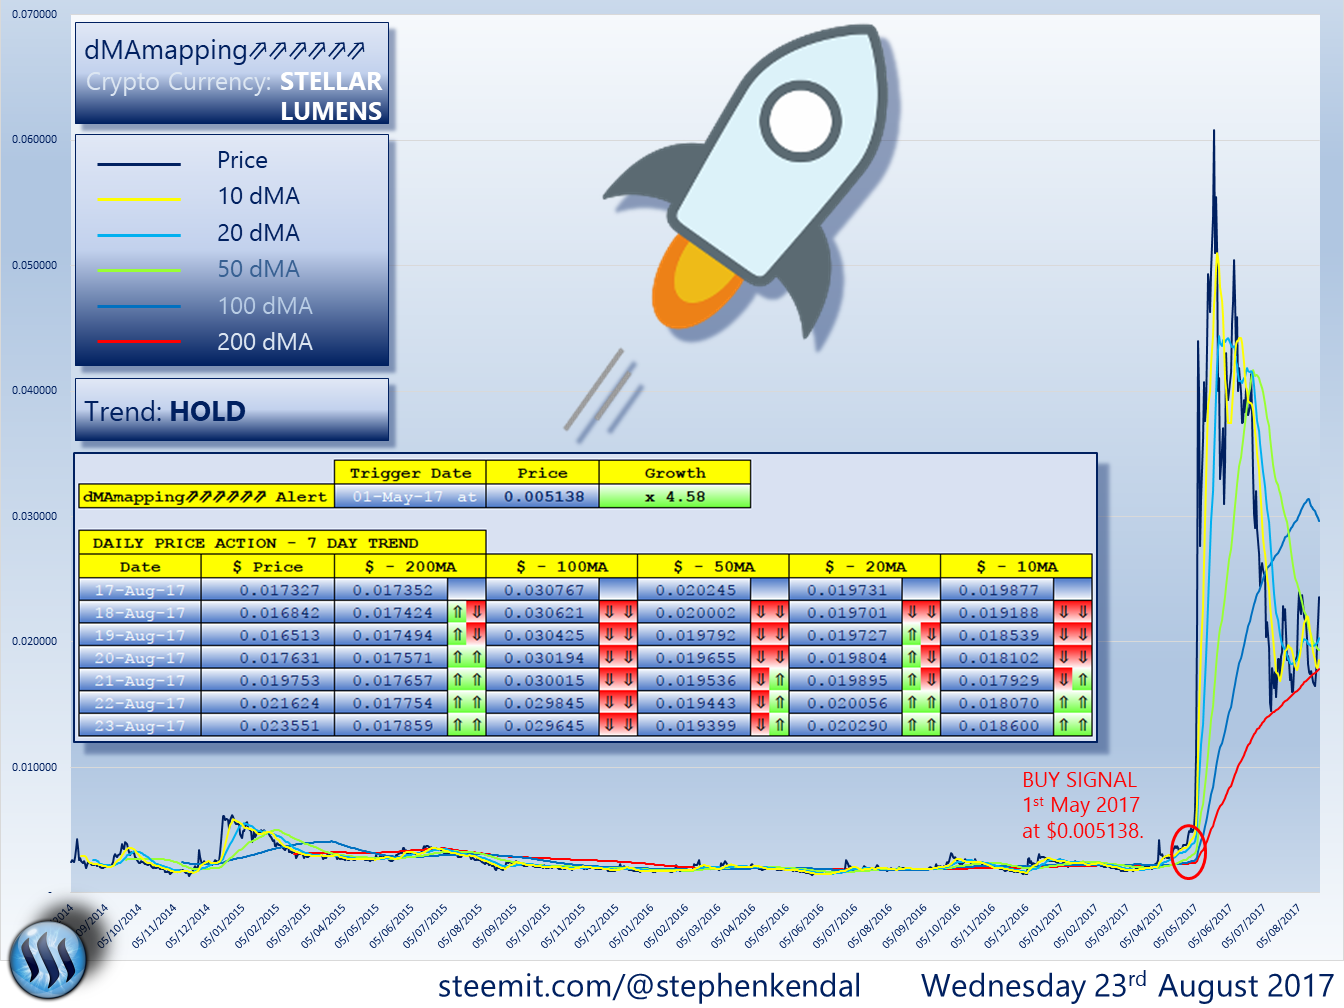1344x1008 pixels.
Task: Click the 'BUY SIGNAL' red annotation text
Action: [1080, 780]
